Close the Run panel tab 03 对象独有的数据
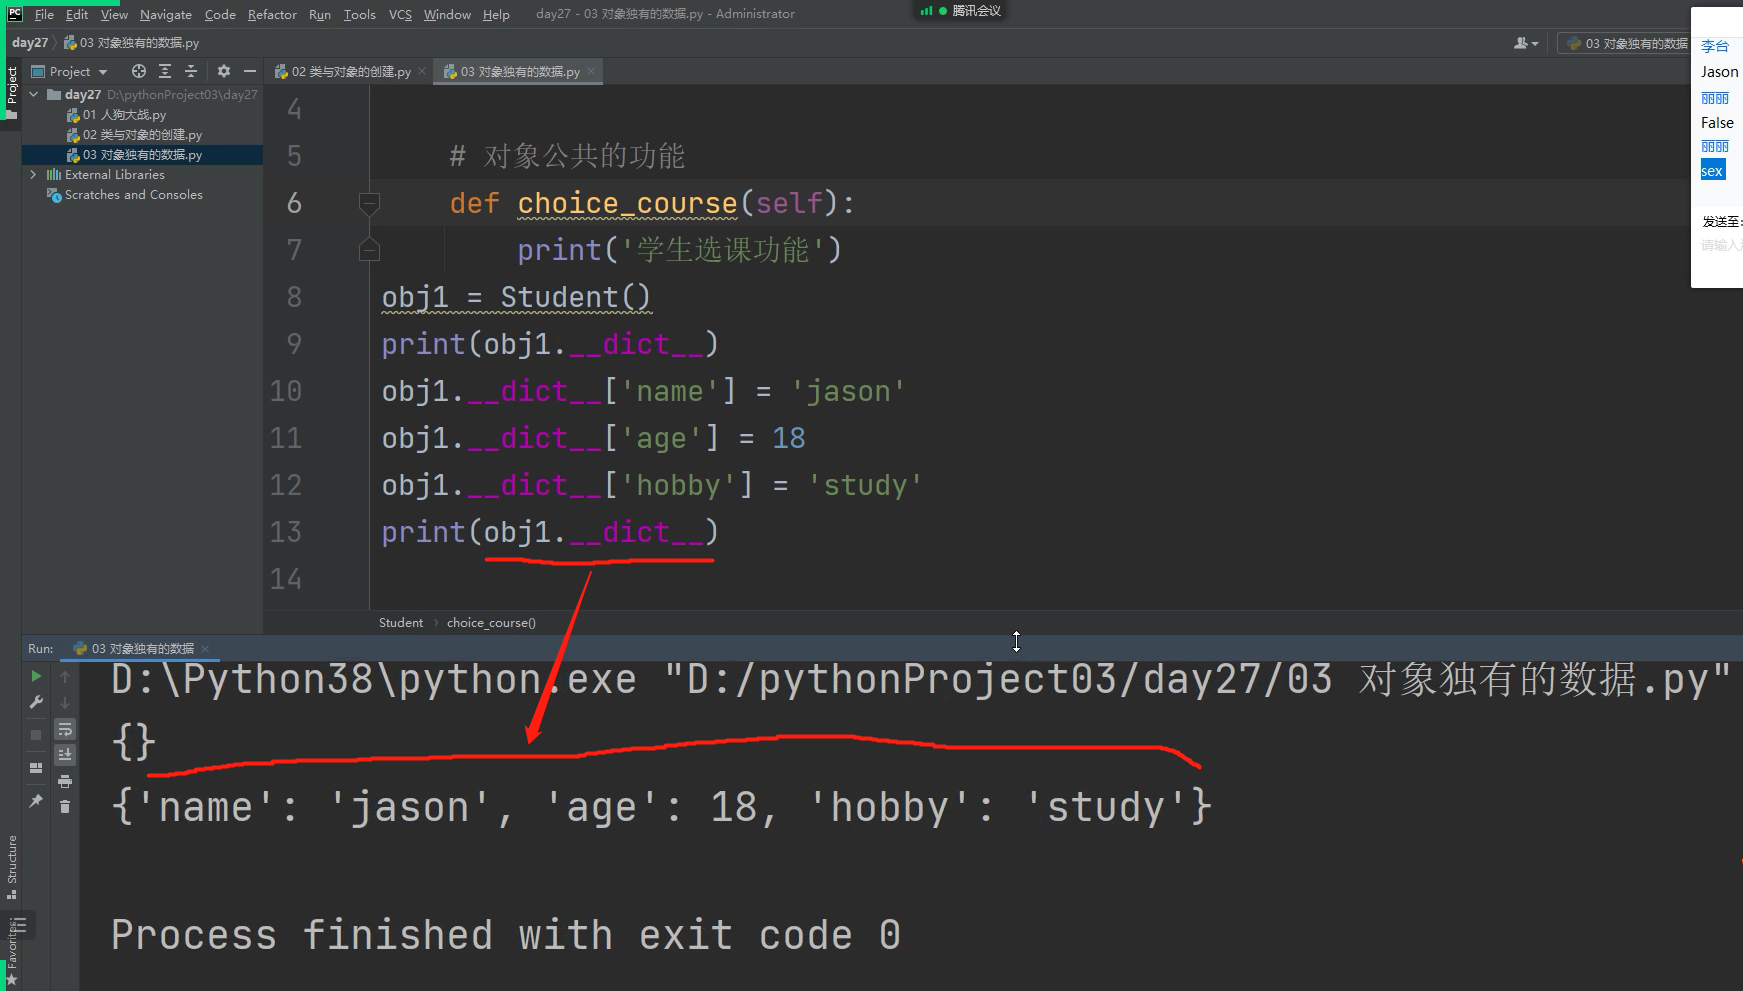Viewport: 1743px width, 991px height. pyautogui.click(x=205, y=649)
